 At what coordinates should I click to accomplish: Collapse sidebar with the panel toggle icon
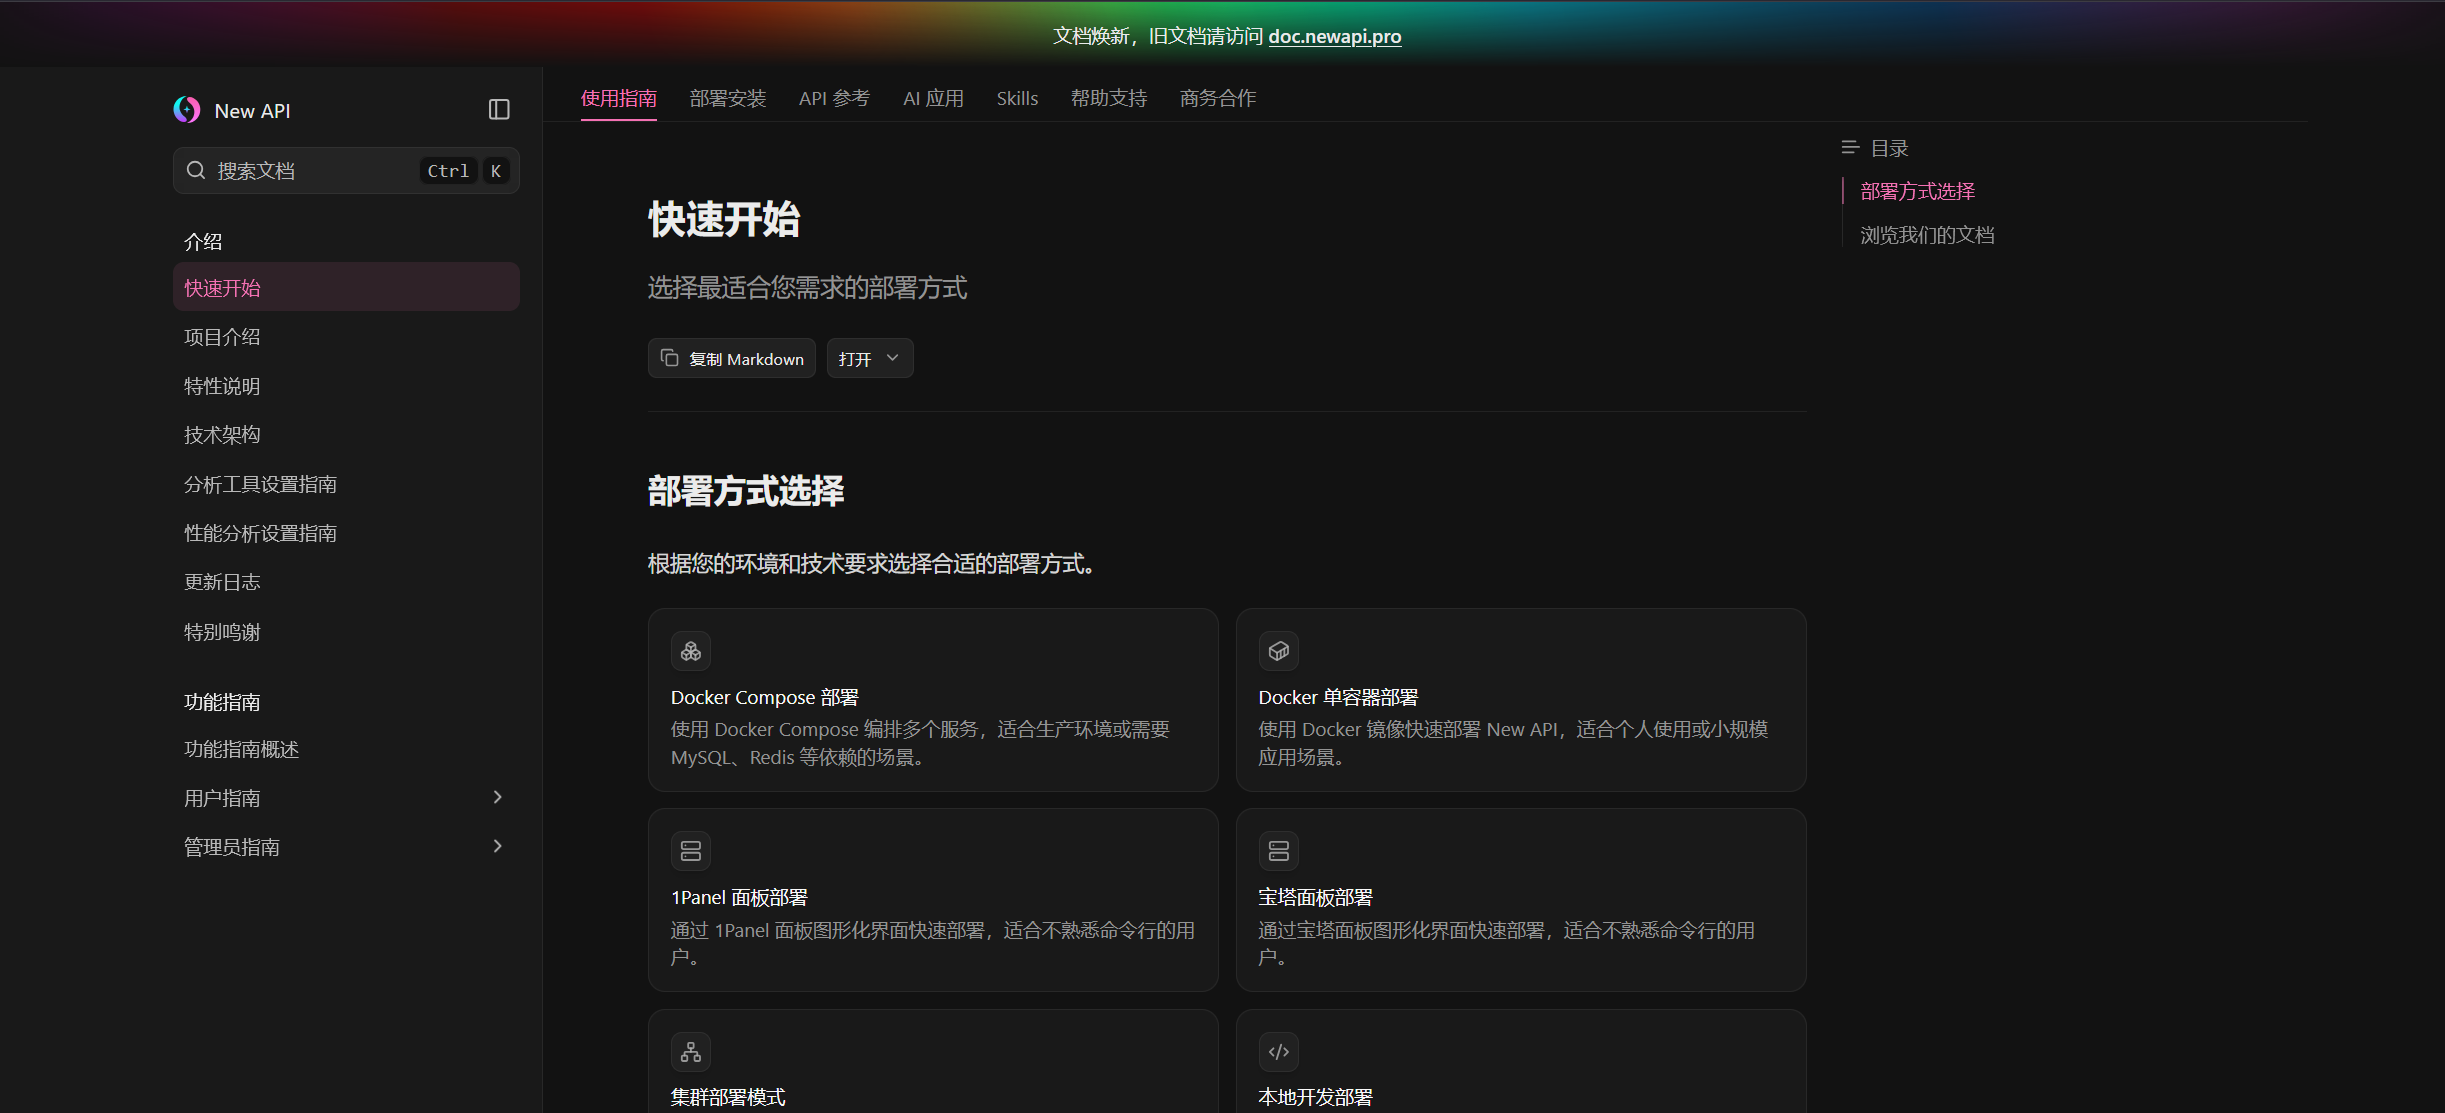(499, 110)
